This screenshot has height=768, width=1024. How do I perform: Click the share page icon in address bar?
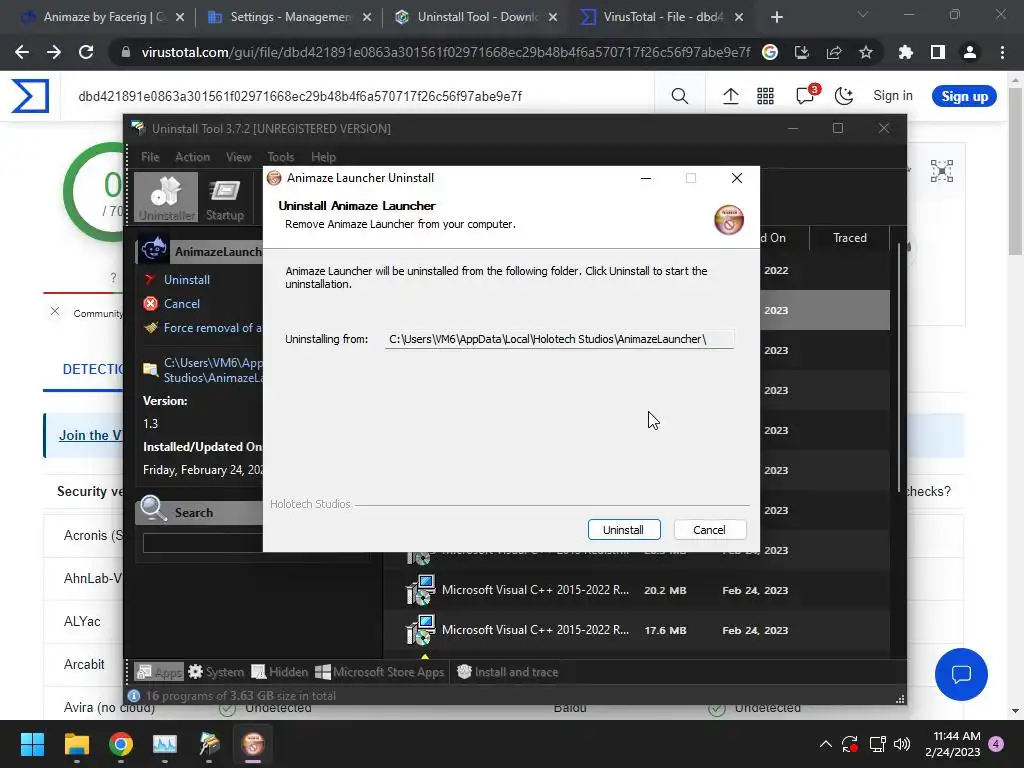tap(834, 52)
